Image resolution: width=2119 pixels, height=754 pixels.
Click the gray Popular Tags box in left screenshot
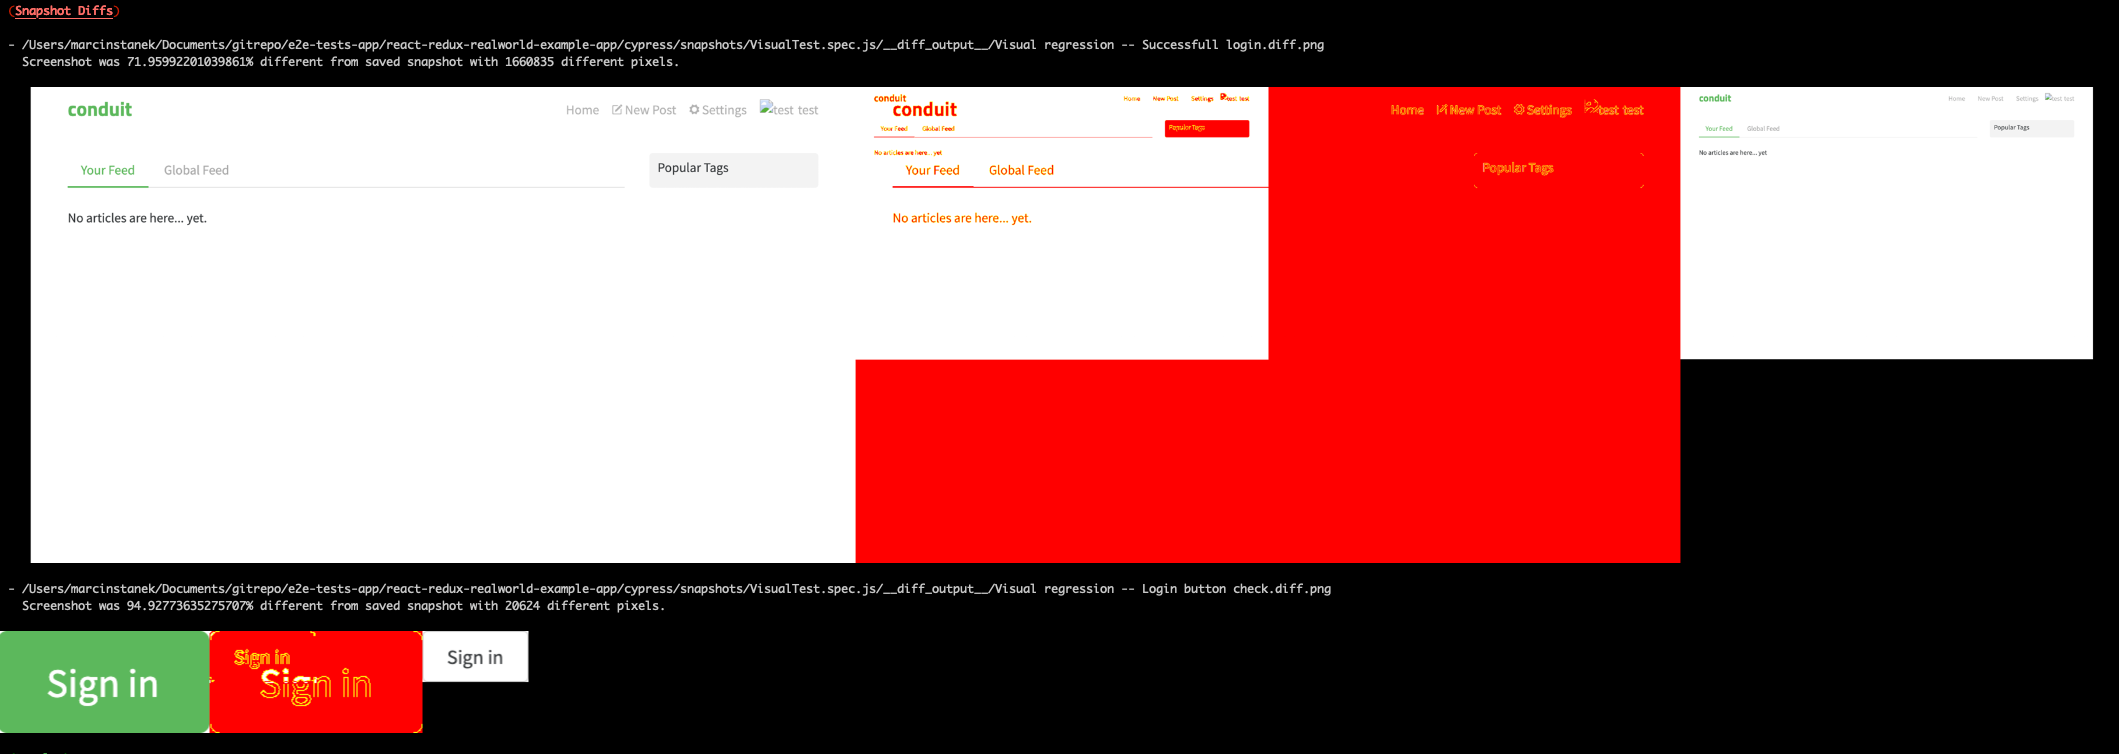733,169
